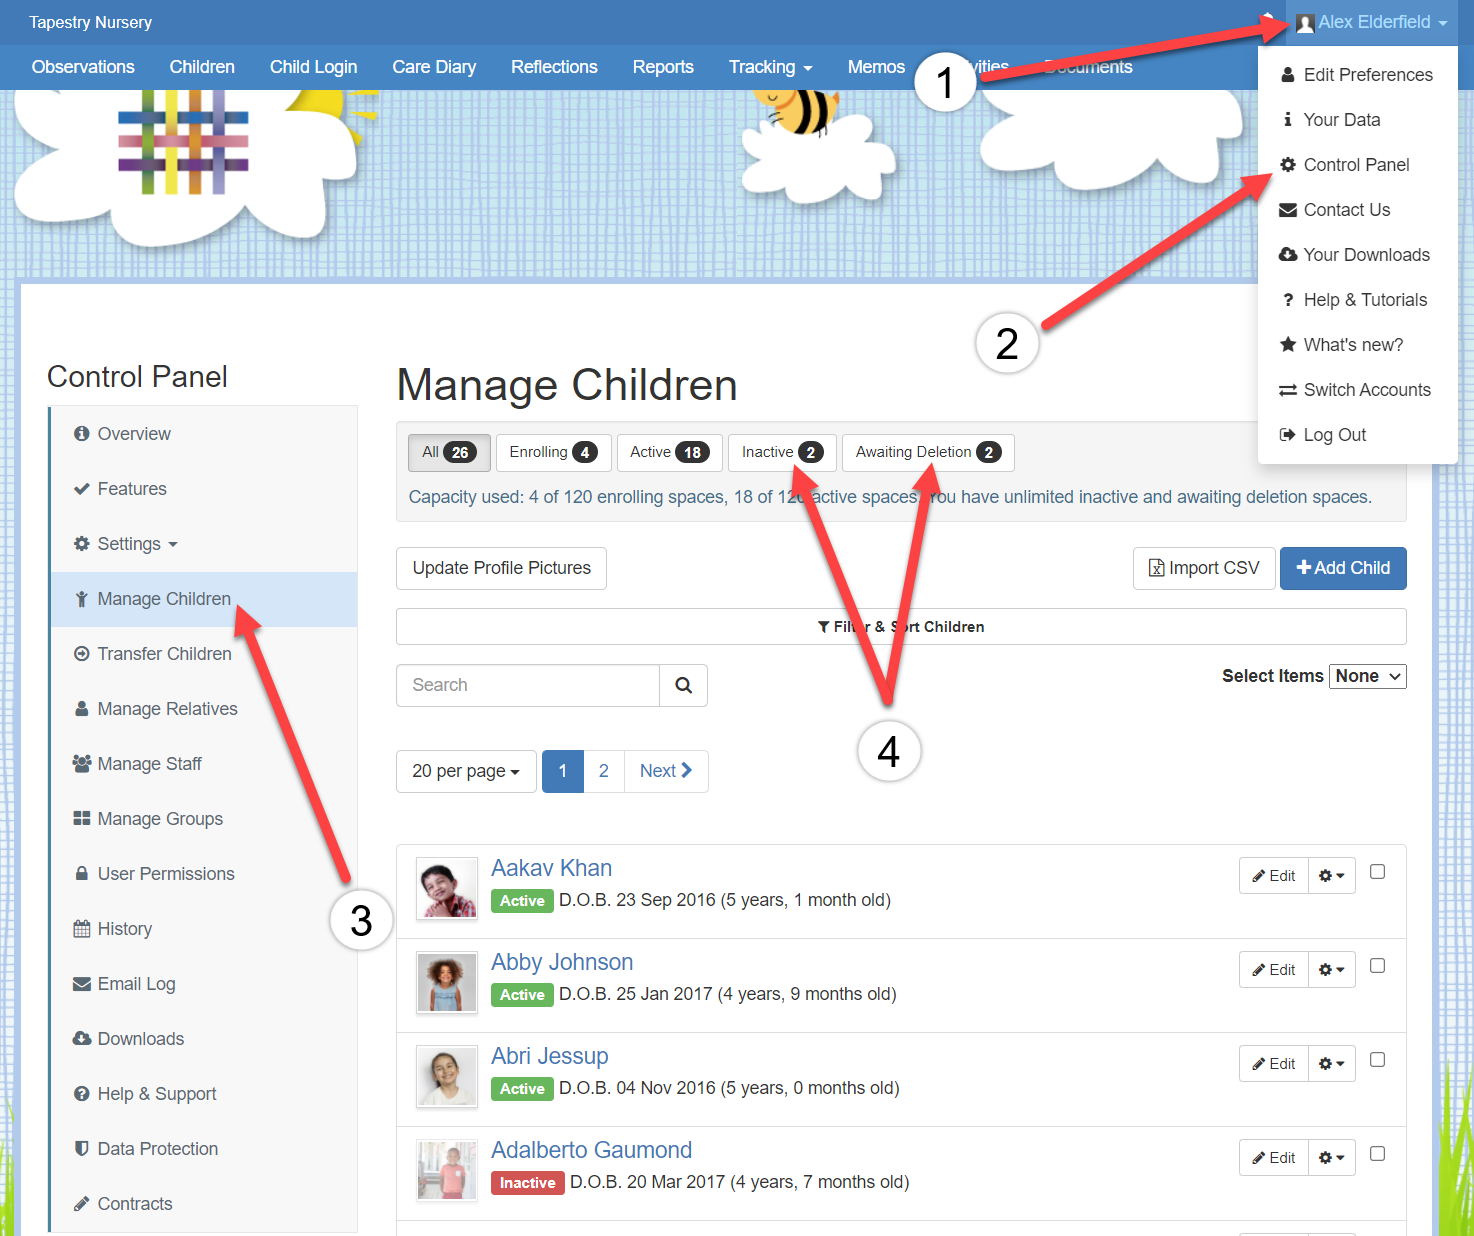Go to page 2 of results
The width and height of the screenshot is (1474, 1236).
tap(604, 771)
